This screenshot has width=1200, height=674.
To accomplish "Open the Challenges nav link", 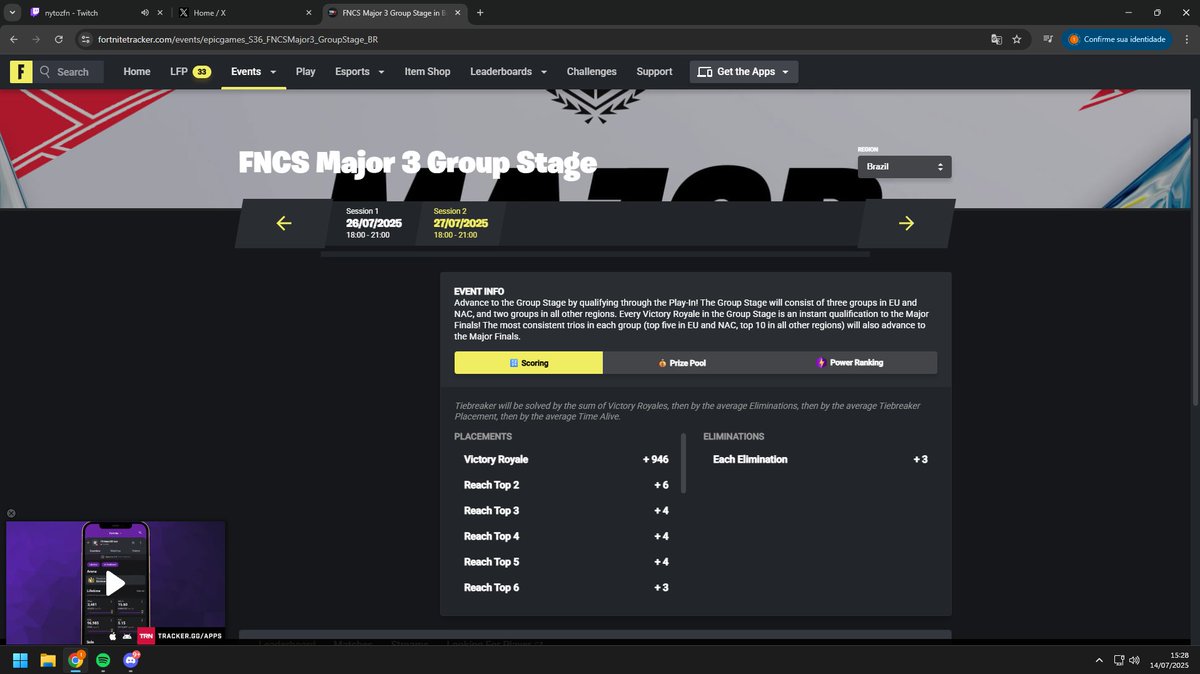I will coord(591,72).
